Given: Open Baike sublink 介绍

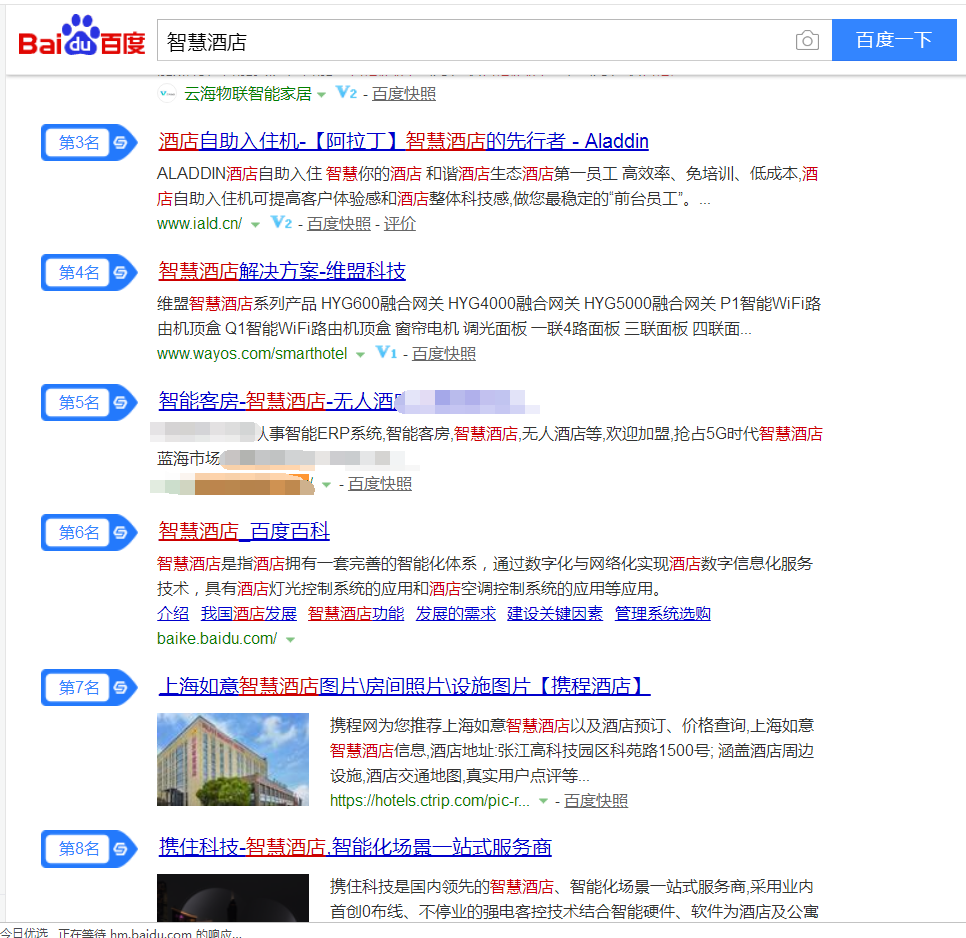Looking at the screenshot, I should coord(173,613).
